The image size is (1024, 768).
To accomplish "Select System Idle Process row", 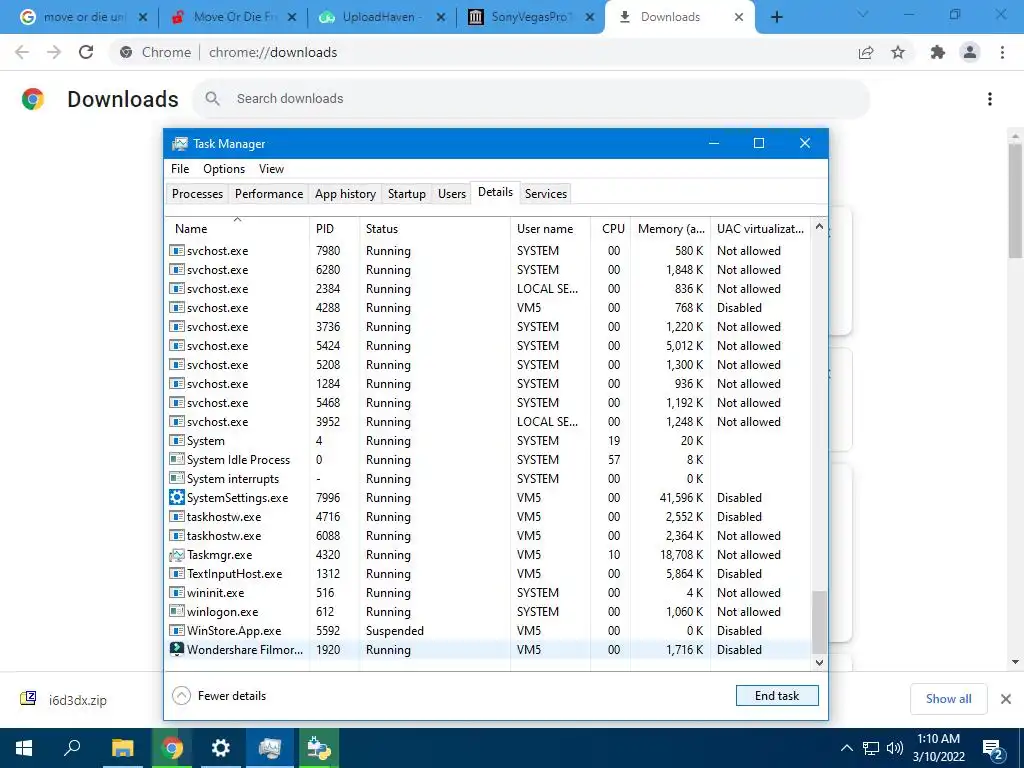I will [x=488, y=459].
